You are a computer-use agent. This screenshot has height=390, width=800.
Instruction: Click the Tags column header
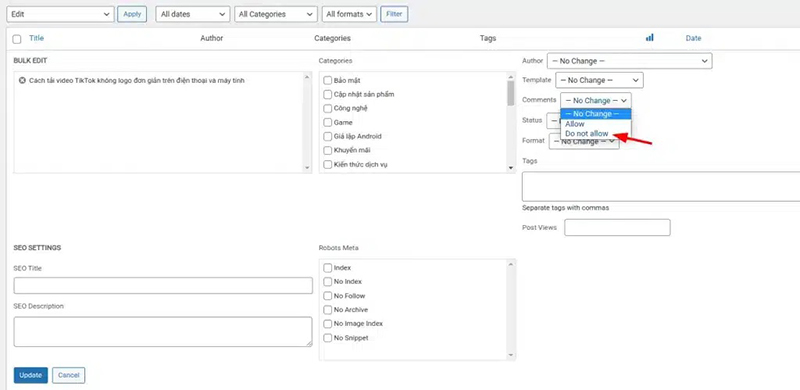coord(488,38)
